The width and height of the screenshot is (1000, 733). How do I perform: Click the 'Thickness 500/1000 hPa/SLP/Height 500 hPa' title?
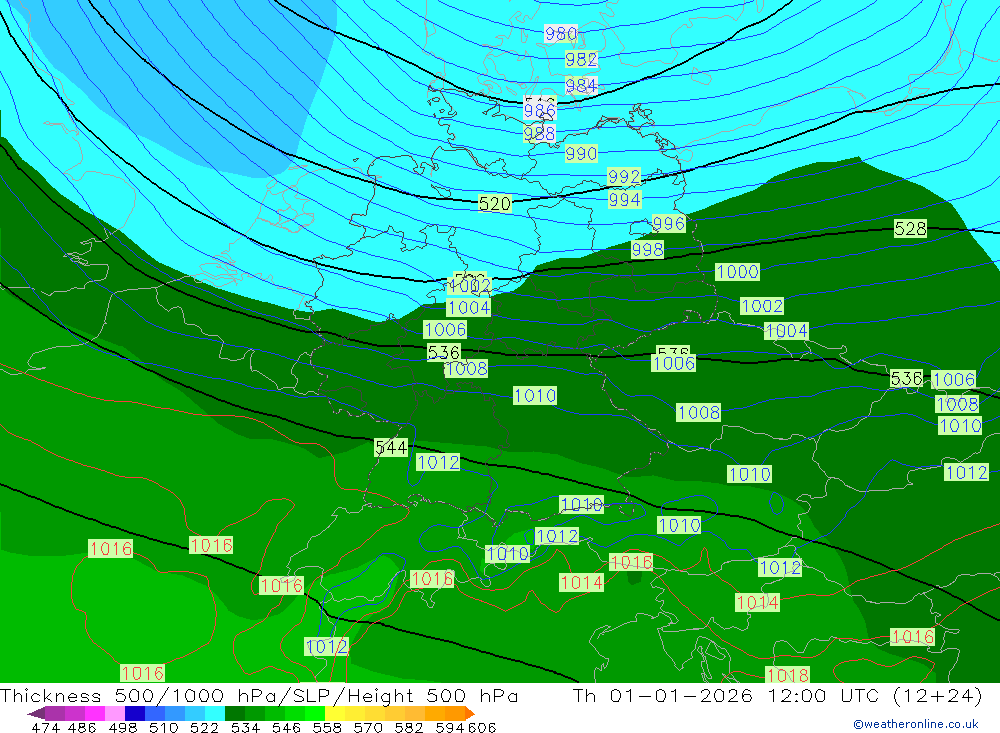[259, 695]
